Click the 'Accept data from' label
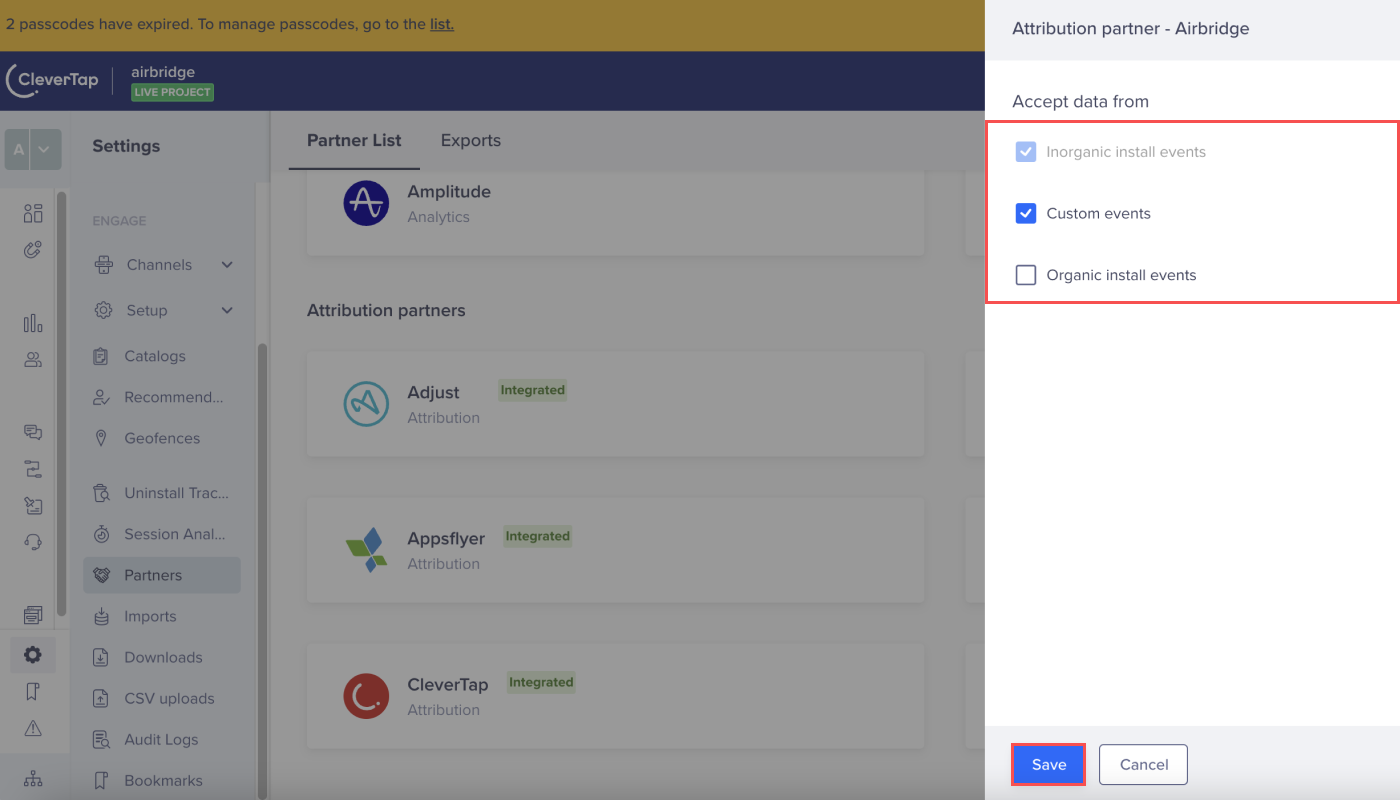 pyautogui.click(x=1080, y=101)
